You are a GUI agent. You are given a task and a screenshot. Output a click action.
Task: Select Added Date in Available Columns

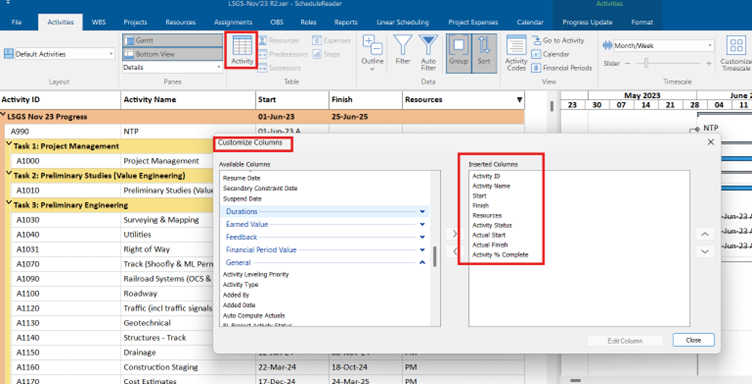239,305
